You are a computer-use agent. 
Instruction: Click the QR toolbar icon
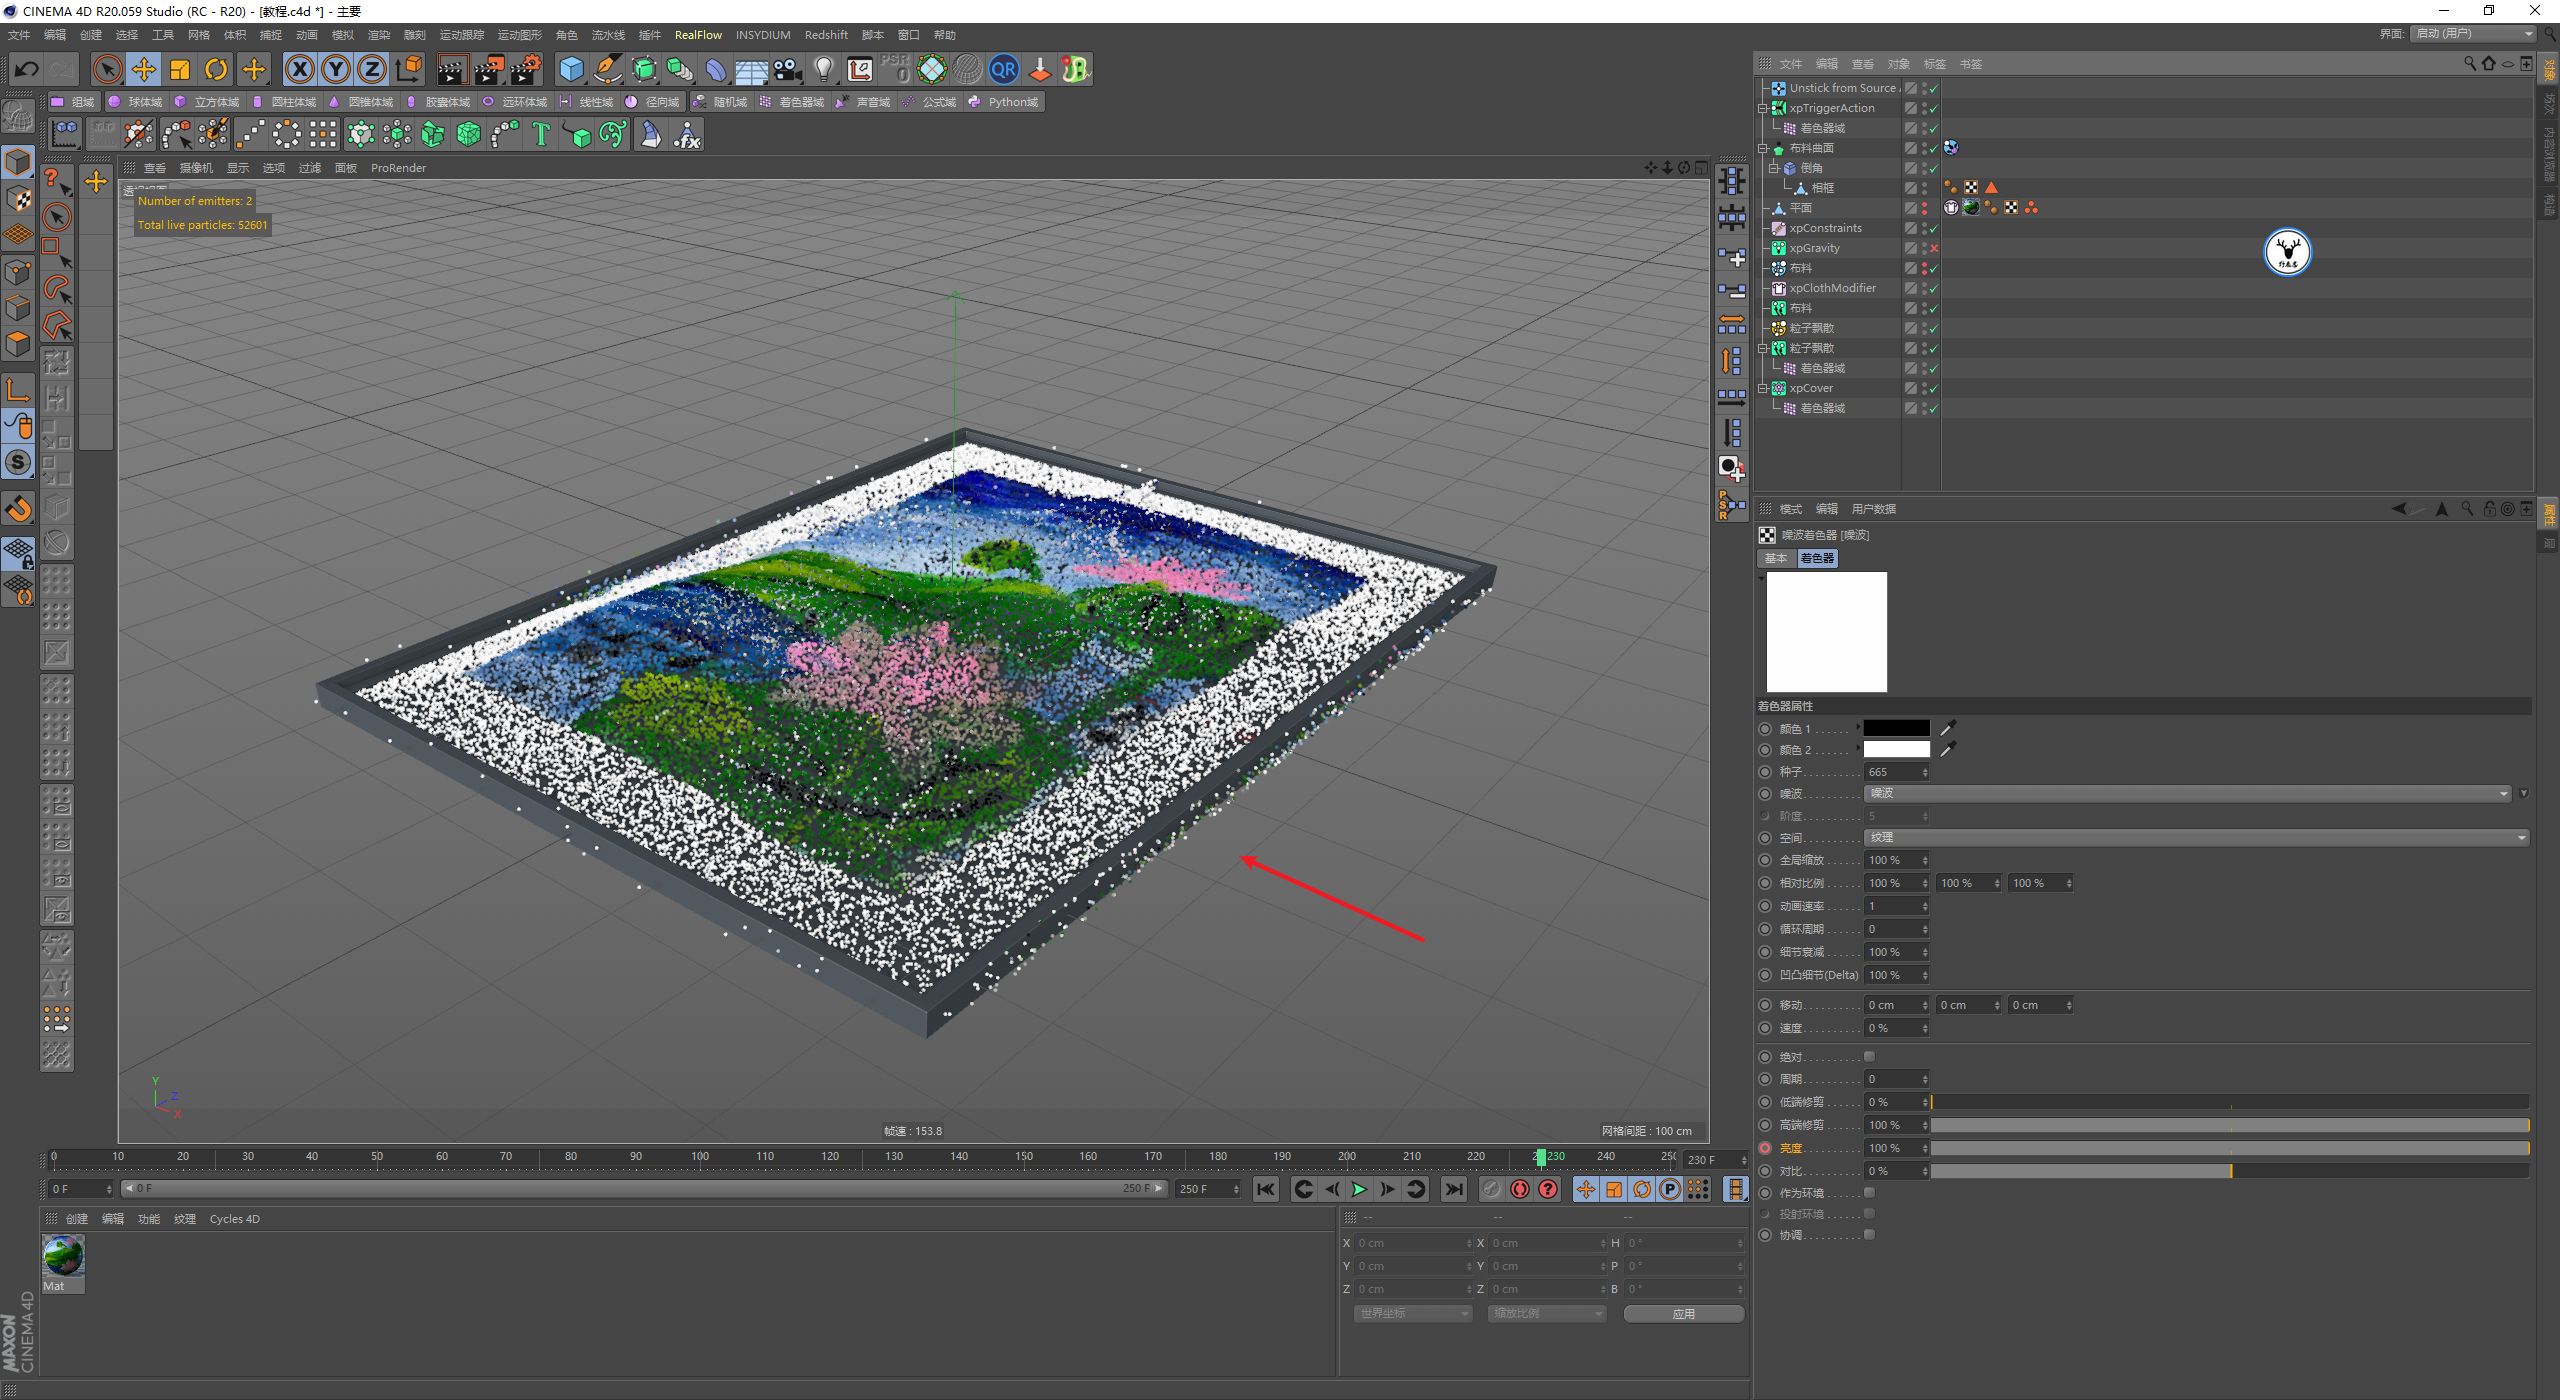pyautogui.click(x=1003, y=69)
